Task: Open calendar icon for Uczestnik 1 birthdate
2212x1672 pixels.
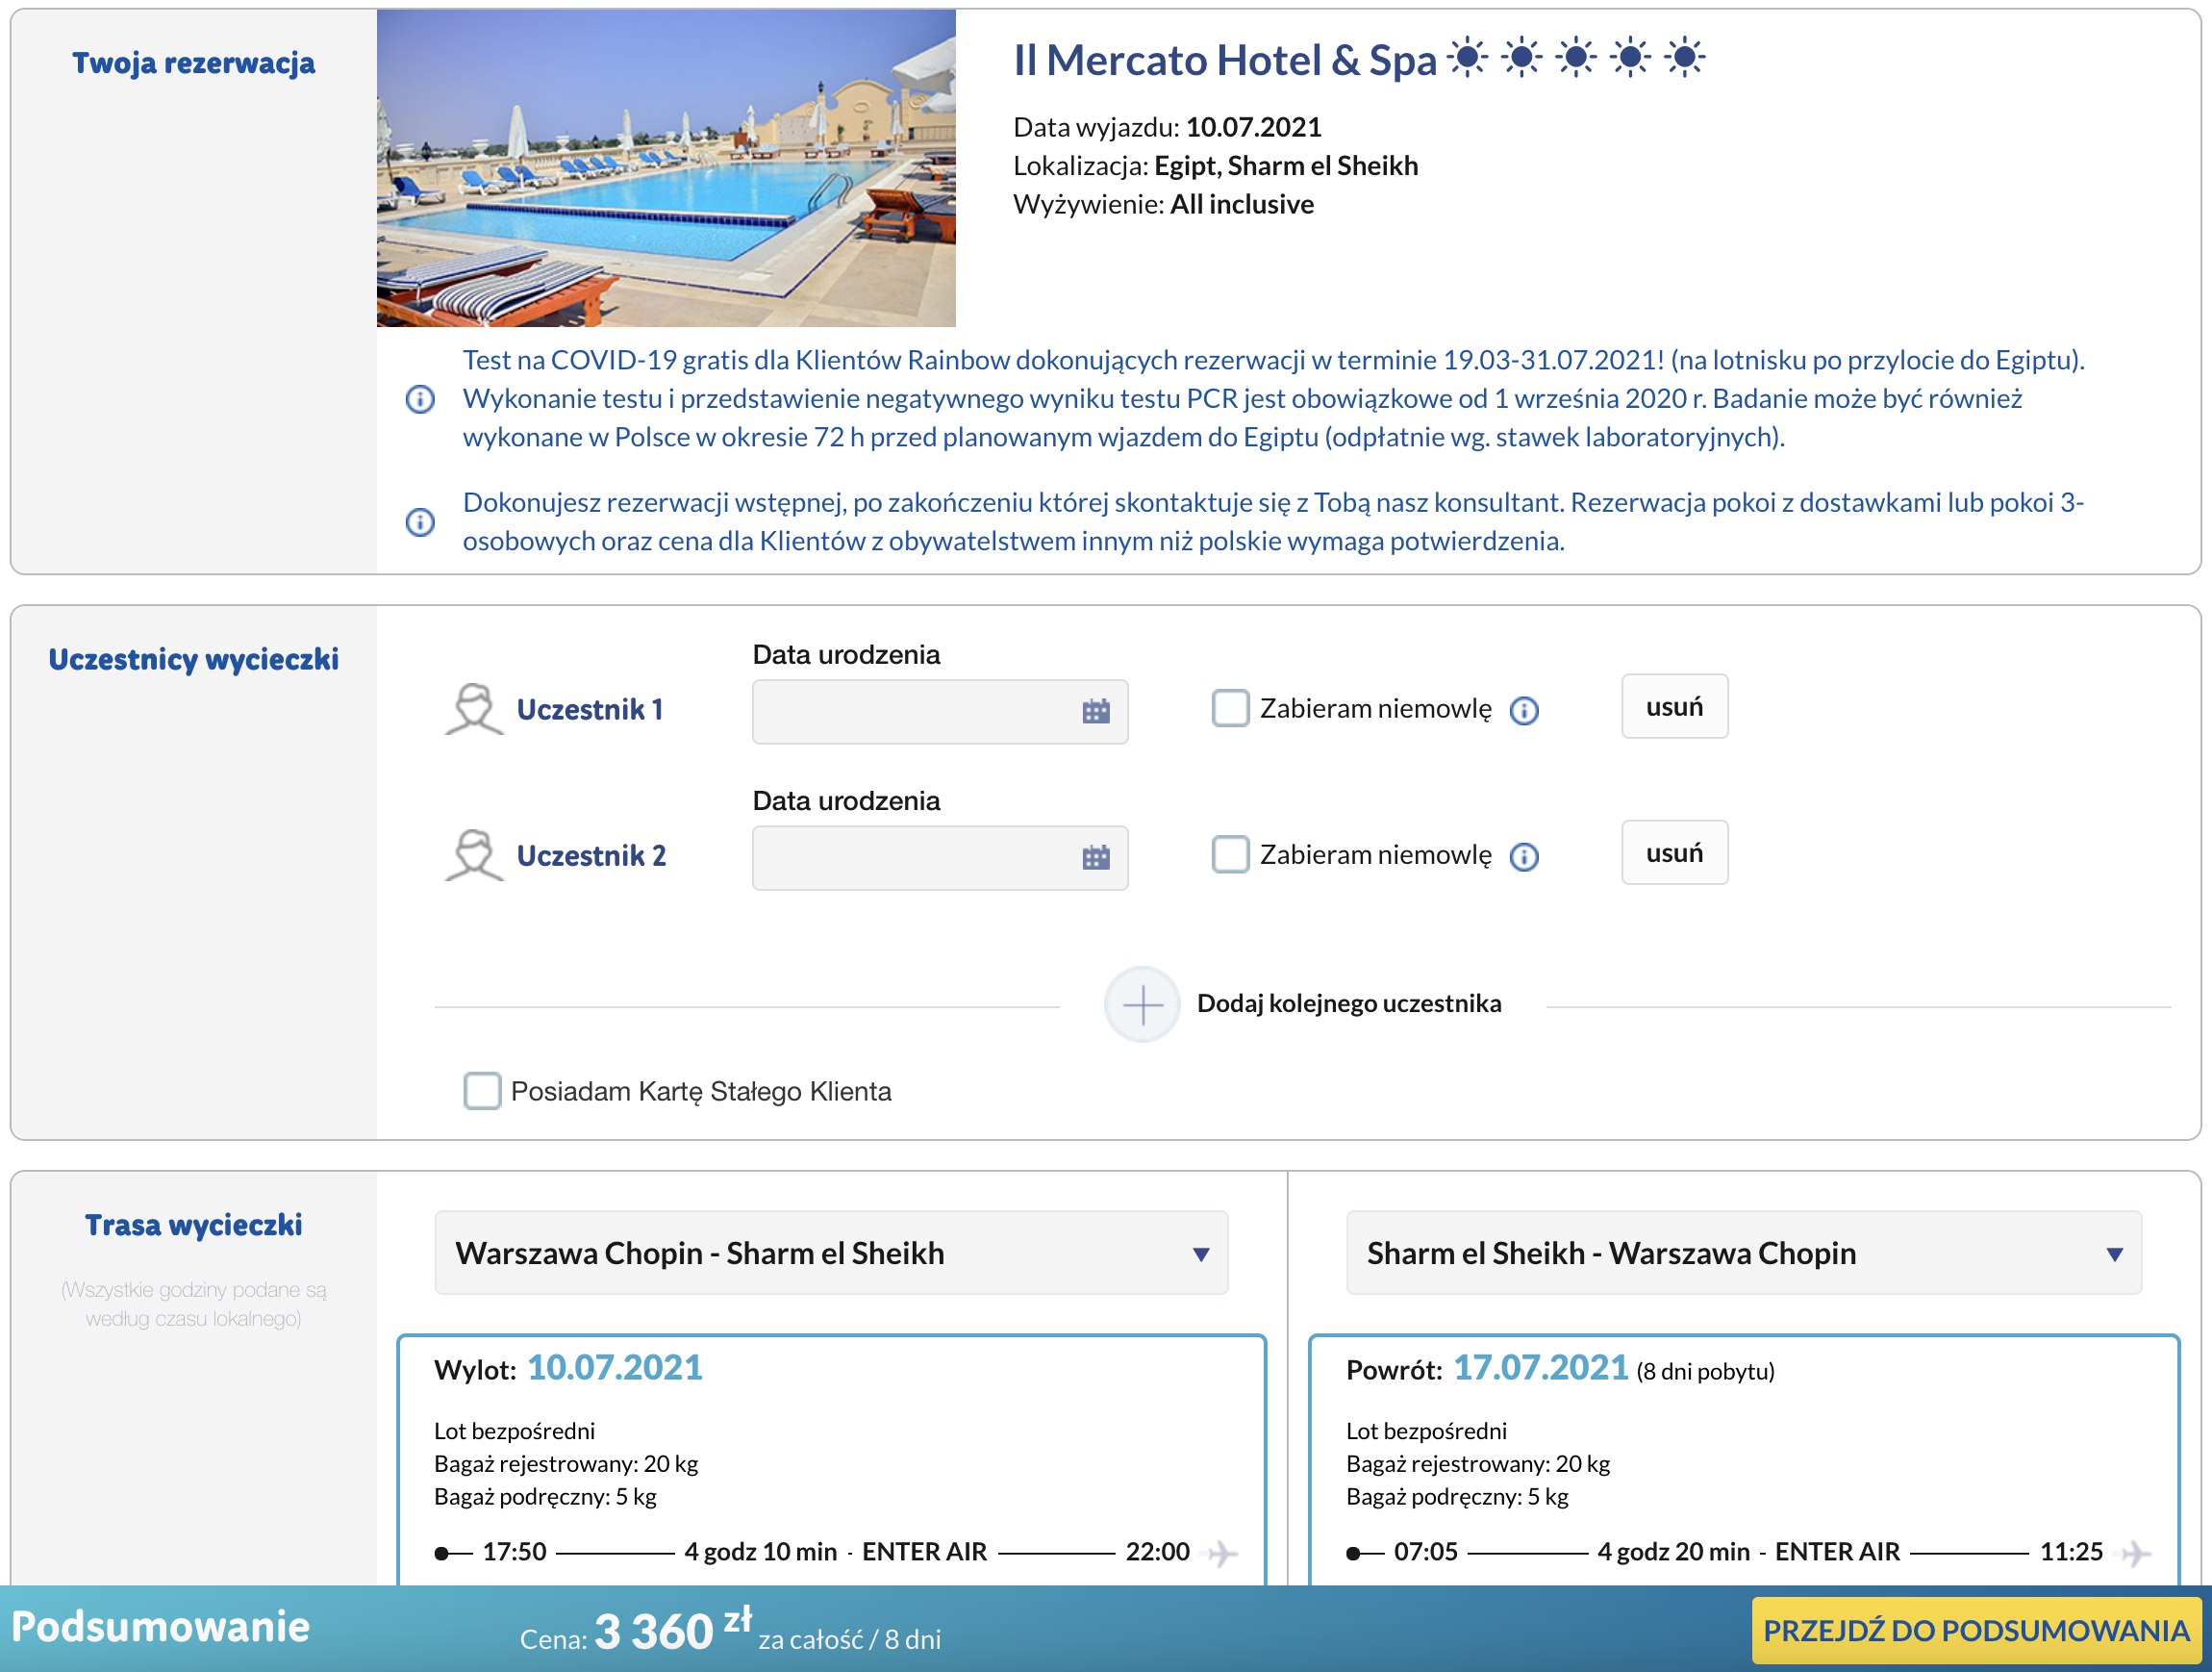Action: [1096, 711]
